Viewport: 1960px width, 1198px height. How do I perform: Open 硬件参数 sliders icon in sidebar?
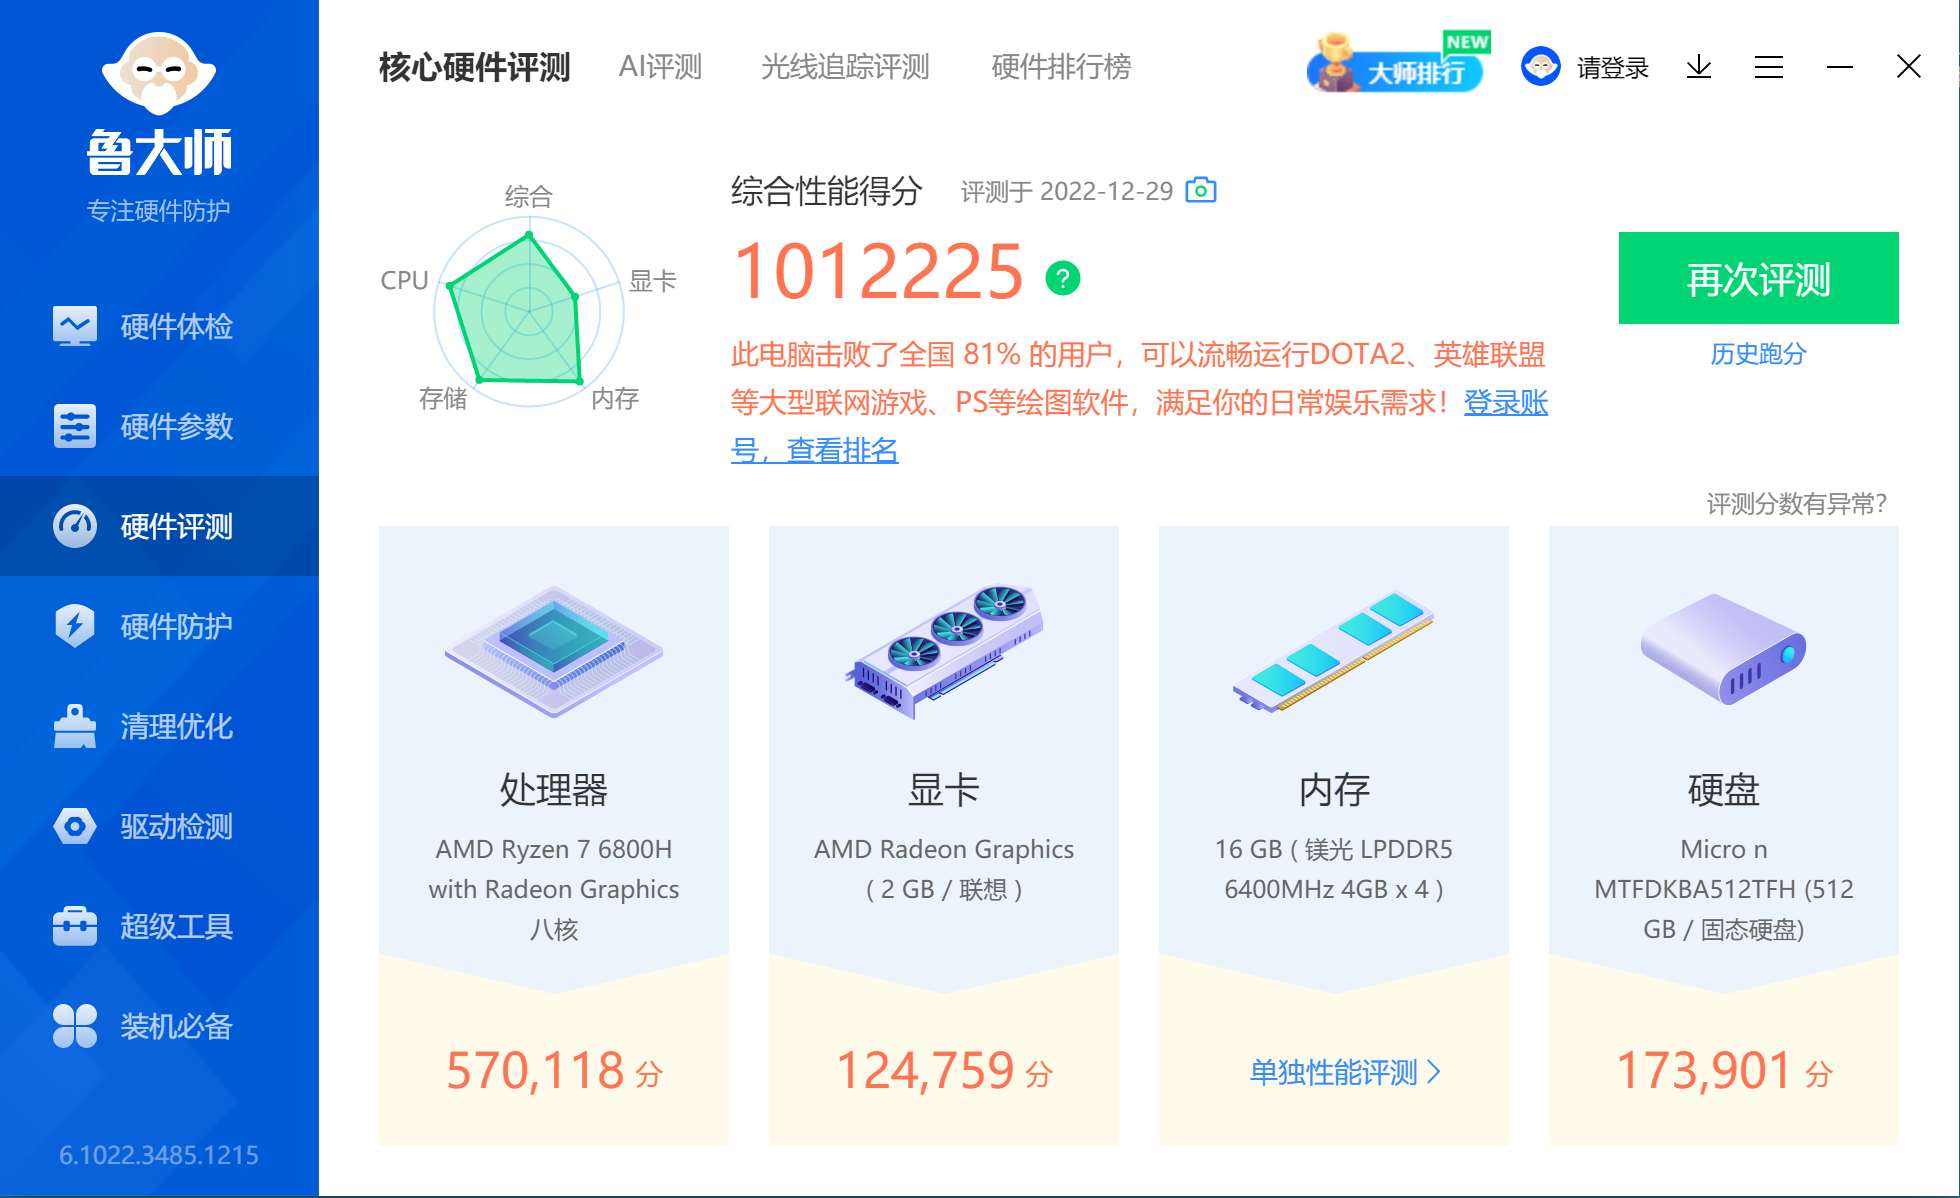point(75,426)
